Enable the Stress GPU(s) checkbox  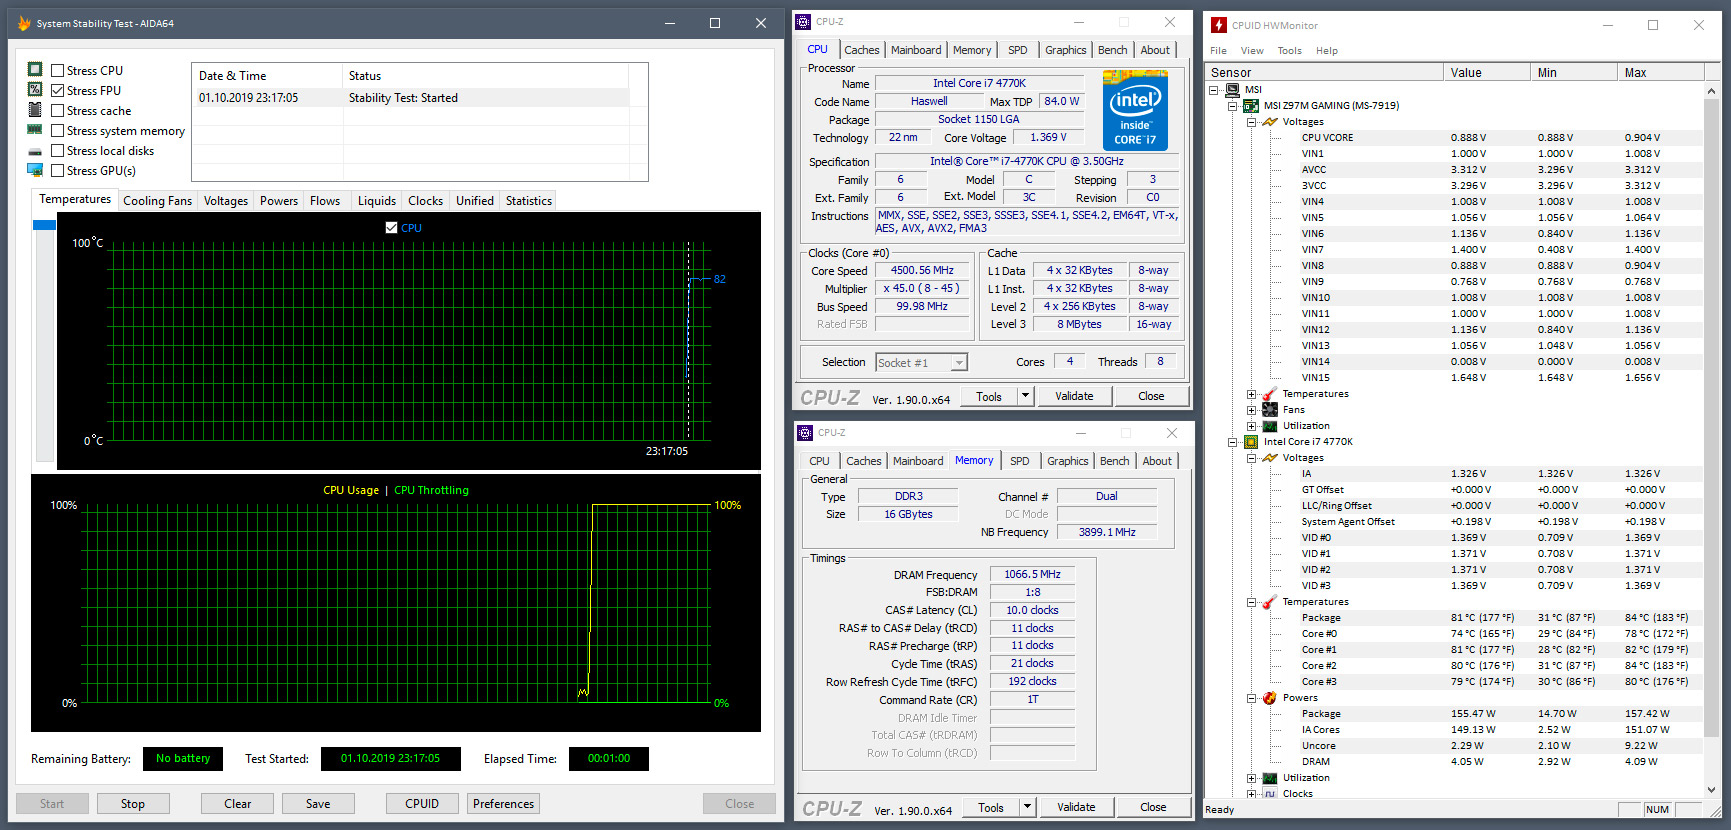(x=58, y=171)
